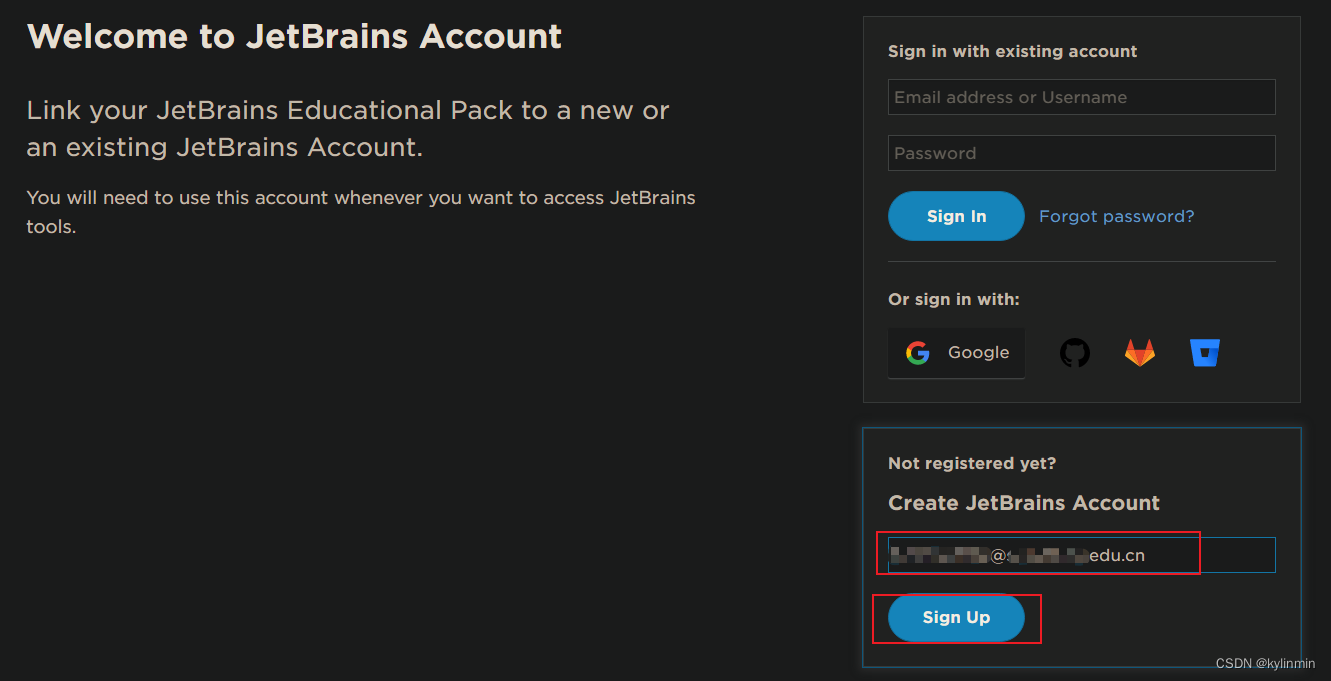This screenshot has height=681, width=1331.
Task: Click the Google G logo
Action: (x=918, y=353)
